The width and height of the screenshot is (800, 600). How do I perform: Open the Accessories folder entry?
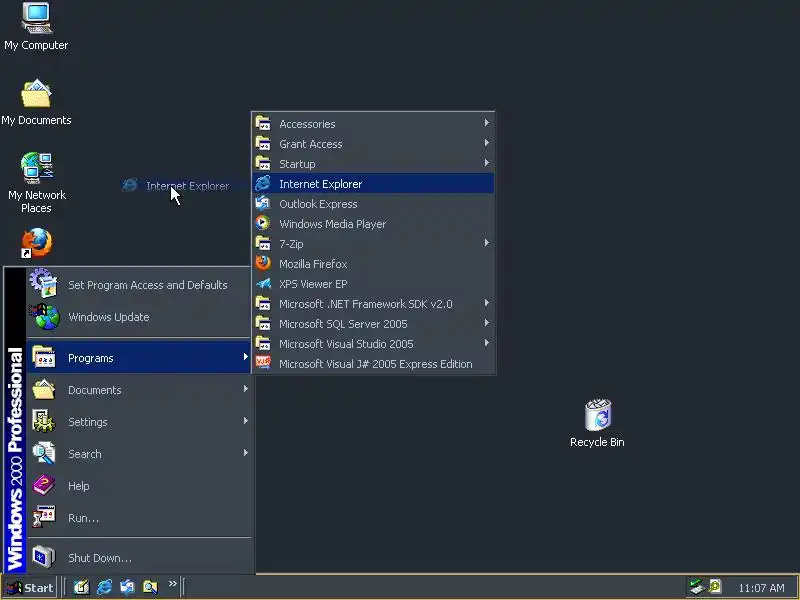tap(373, 123)
